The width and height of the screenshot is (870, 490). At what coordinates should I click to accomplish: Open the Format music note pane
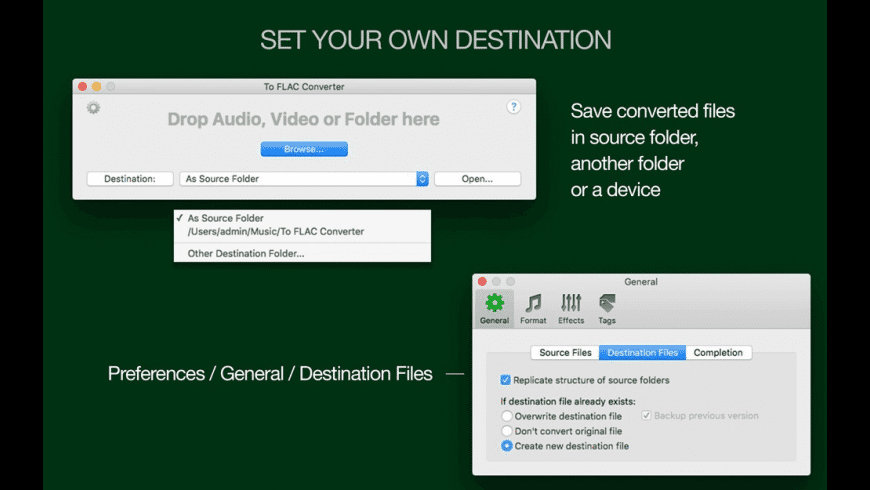533,309
